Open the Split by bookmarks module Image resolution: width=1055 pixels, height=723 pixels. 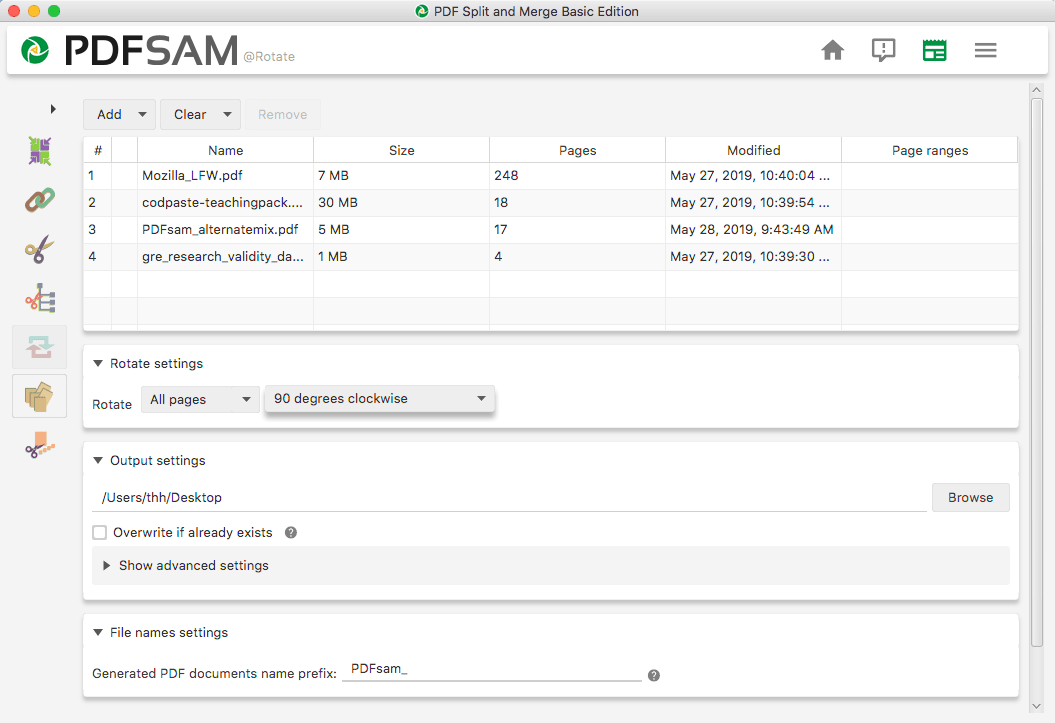39,298
